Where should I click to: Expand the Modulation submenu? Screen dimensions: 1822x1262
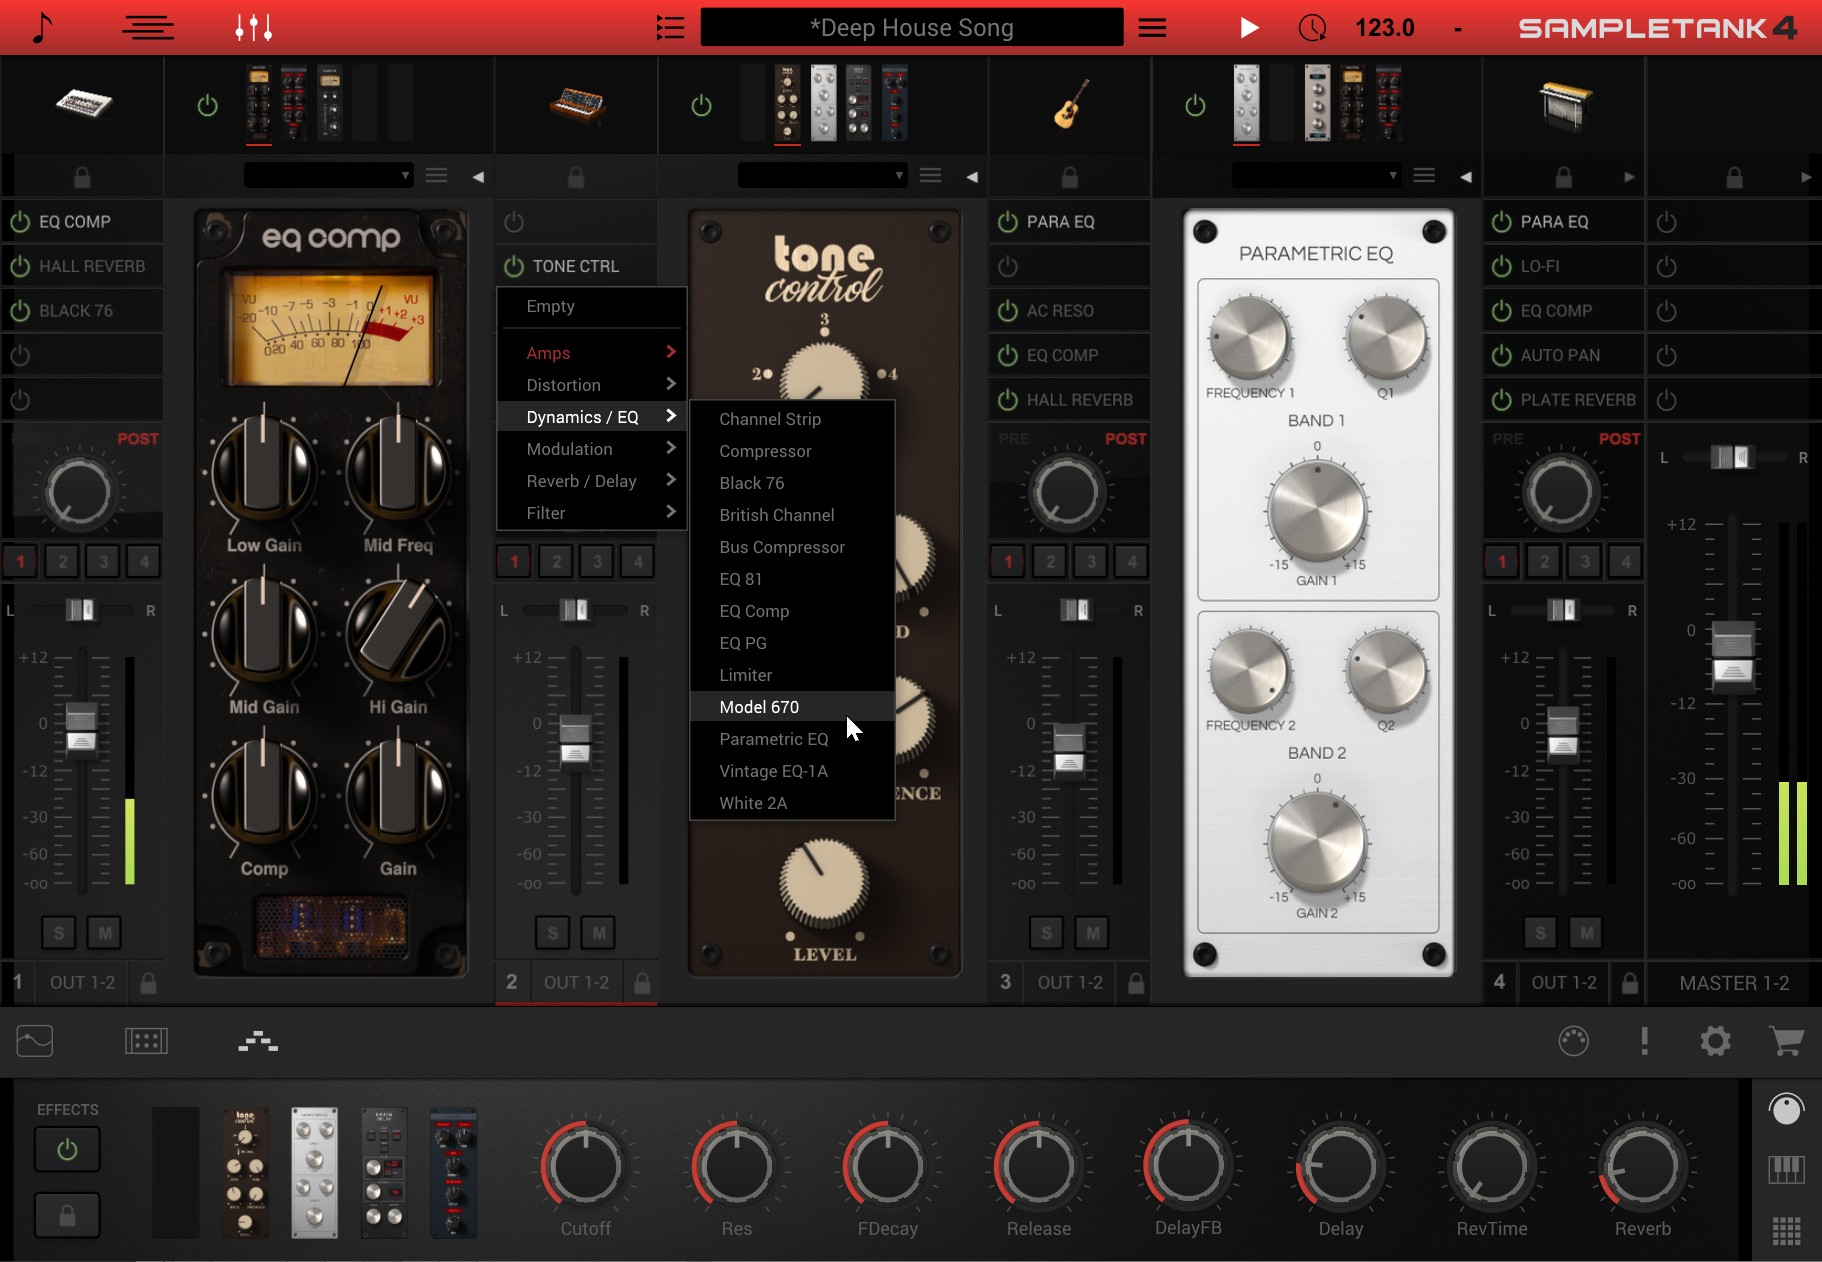click(592, 449)
